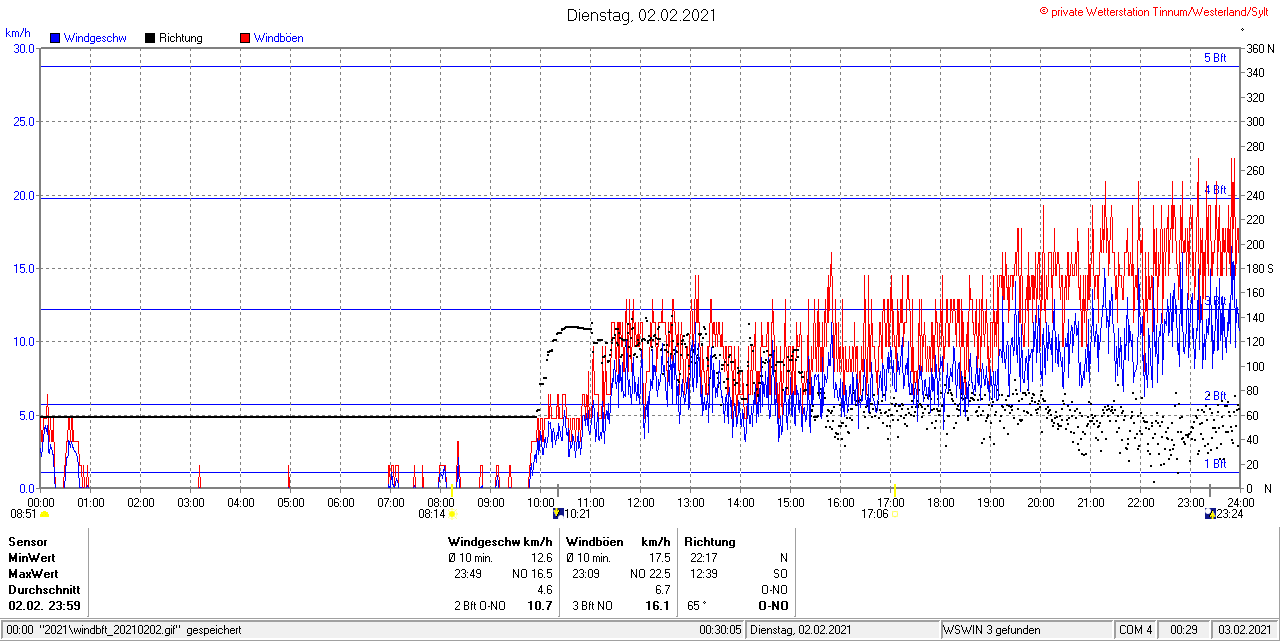
Task: Click the moon icon next to 23:24
Action: point(1211,514)
